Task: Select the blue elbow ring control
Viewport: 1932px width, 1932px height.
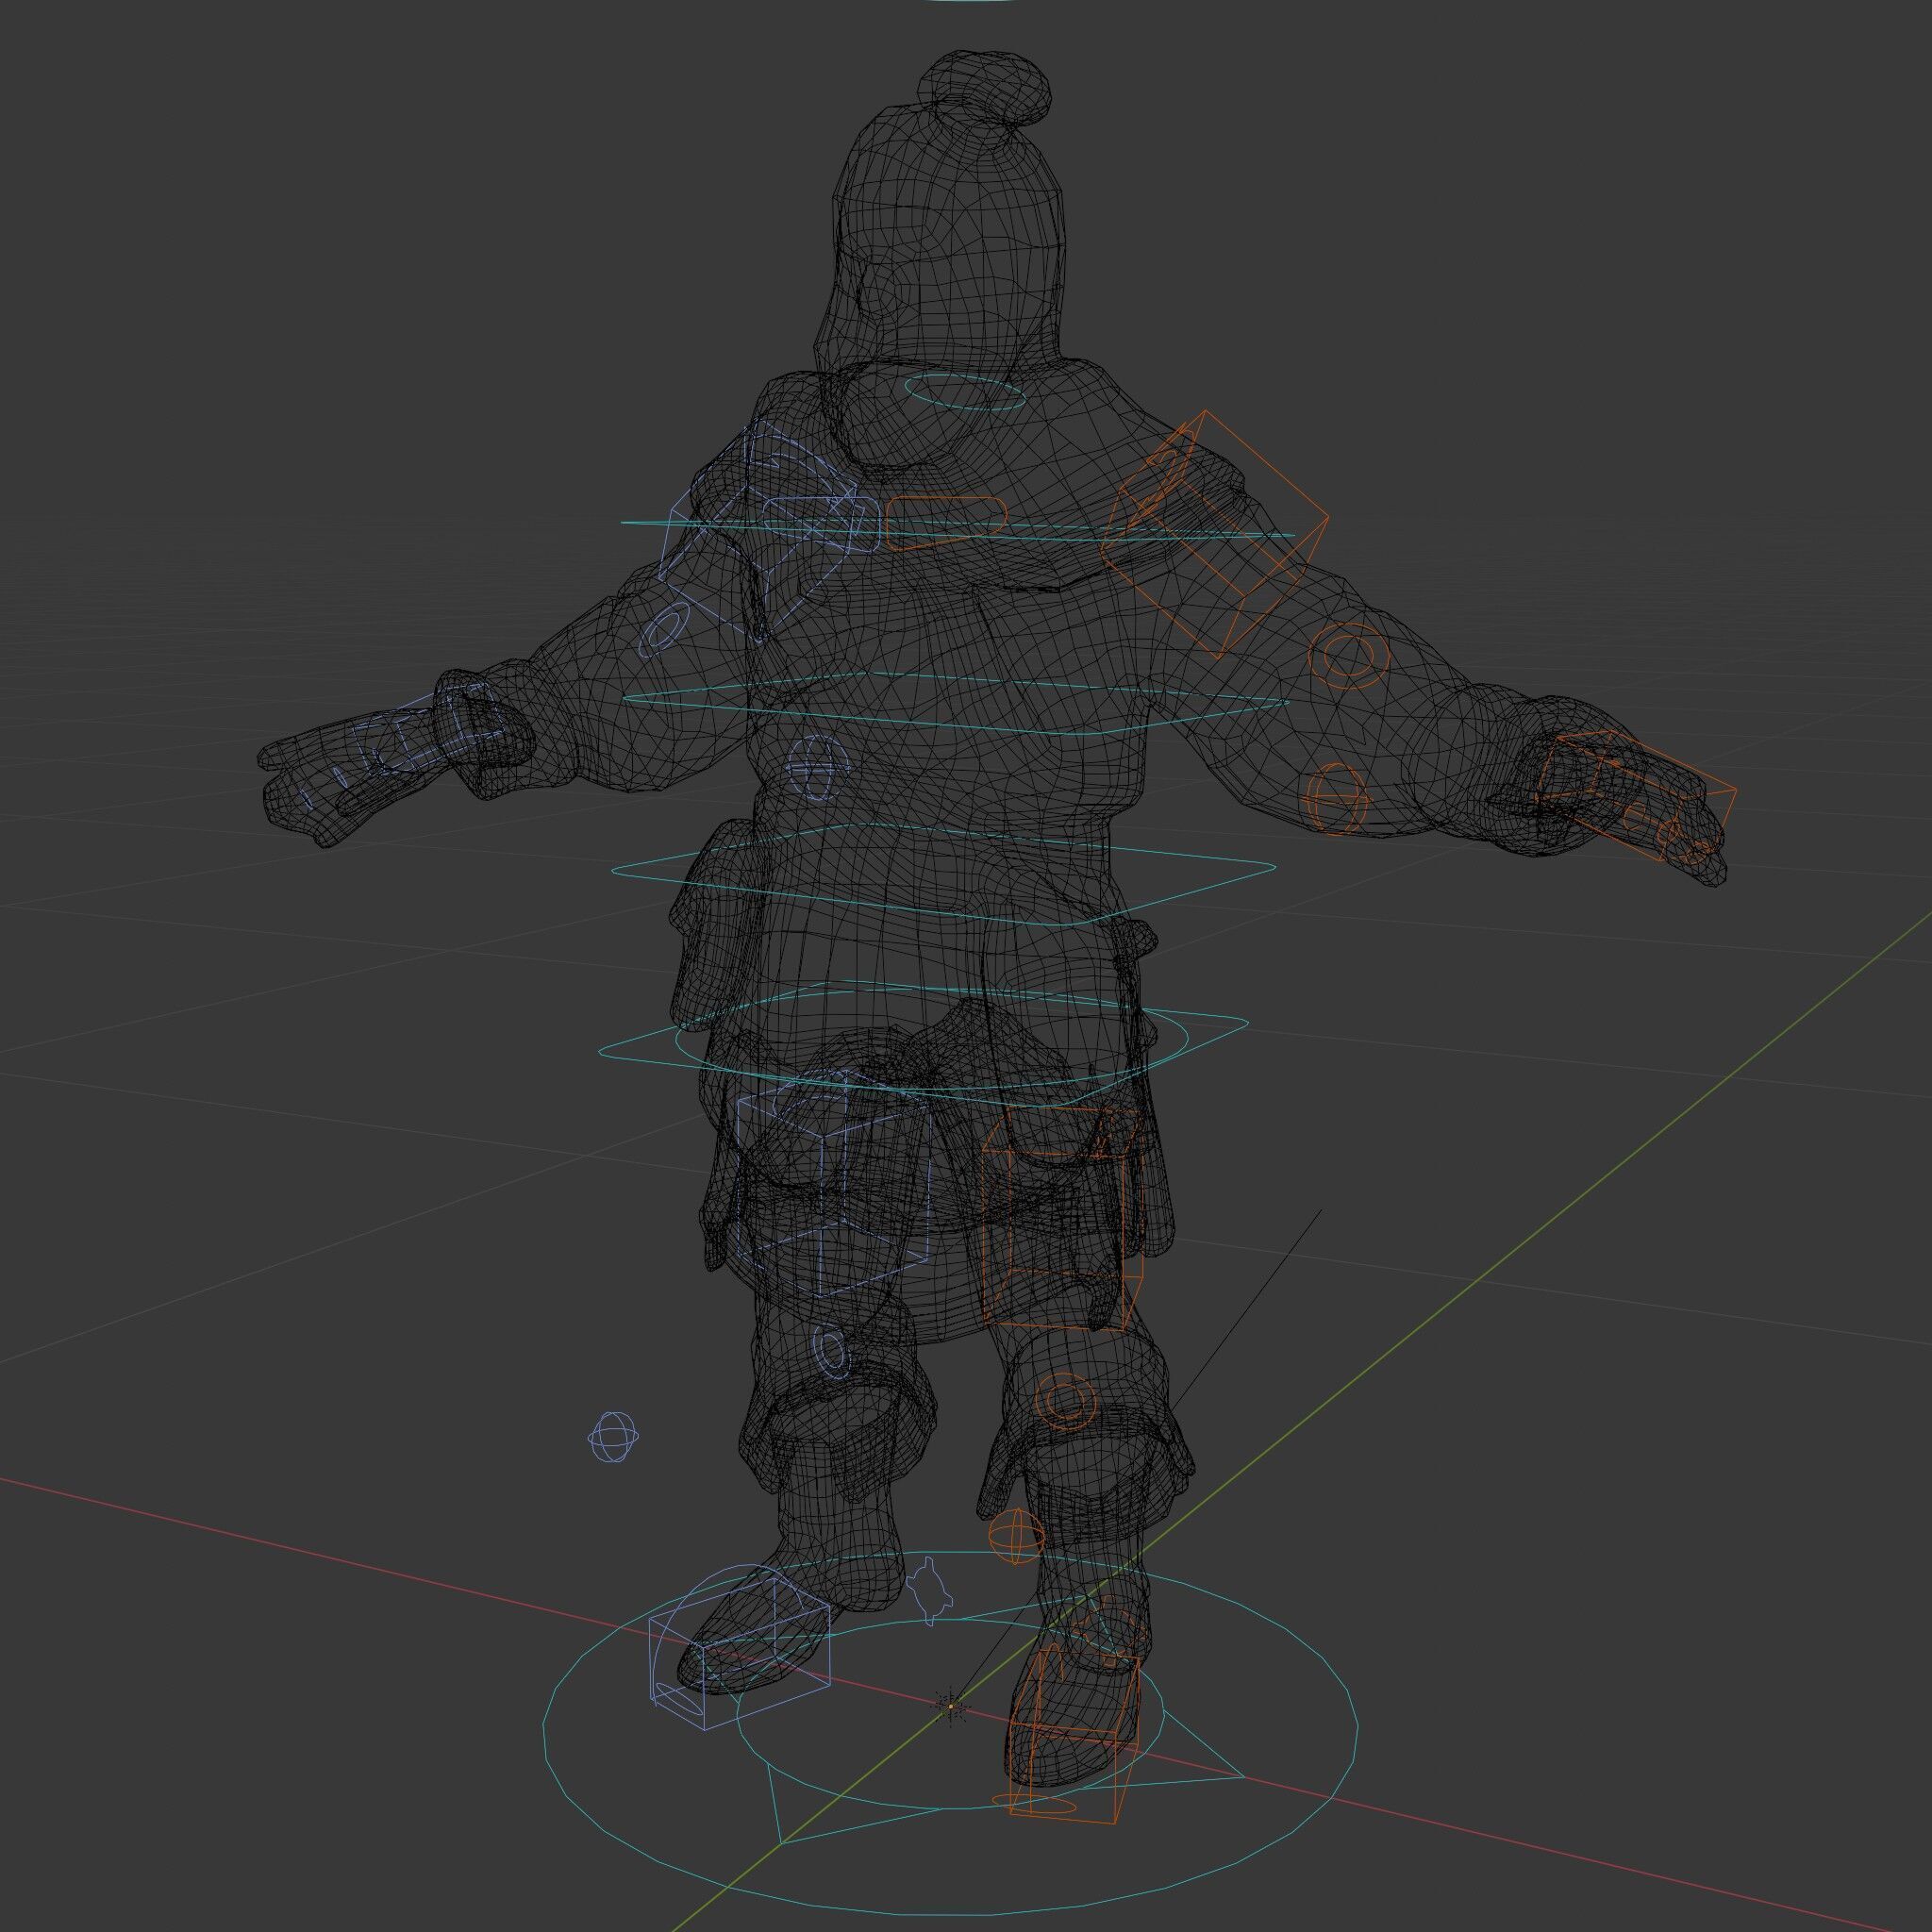Action: click(662, 631)
